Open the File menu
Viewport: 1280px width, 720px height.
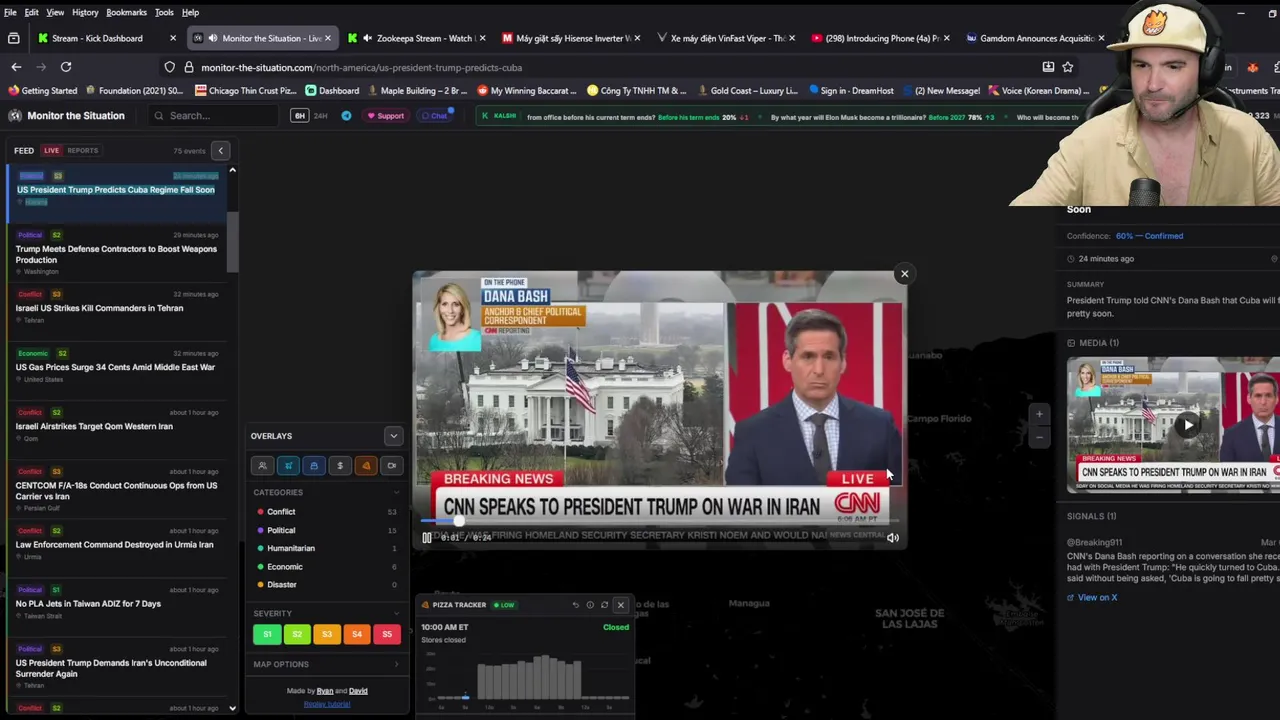(x=10, y=12)
